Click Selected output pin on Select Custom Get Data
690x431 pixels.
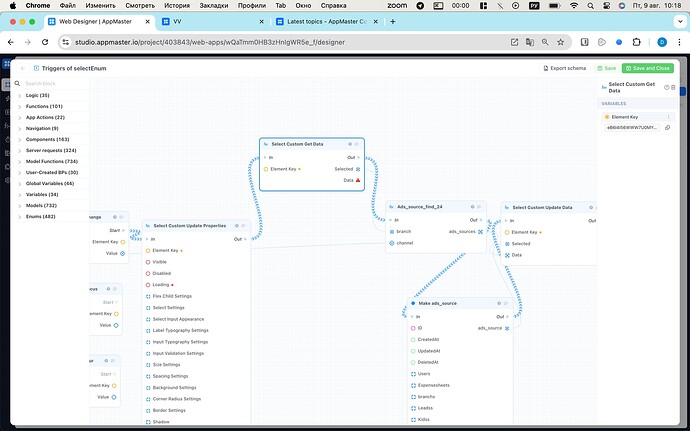coord(358,169)
